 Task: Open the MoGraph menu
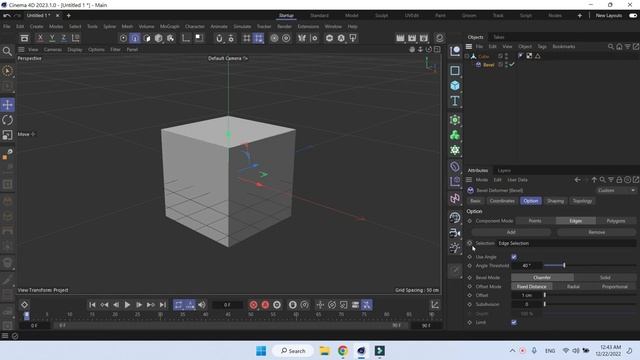(x=169, y=27)
